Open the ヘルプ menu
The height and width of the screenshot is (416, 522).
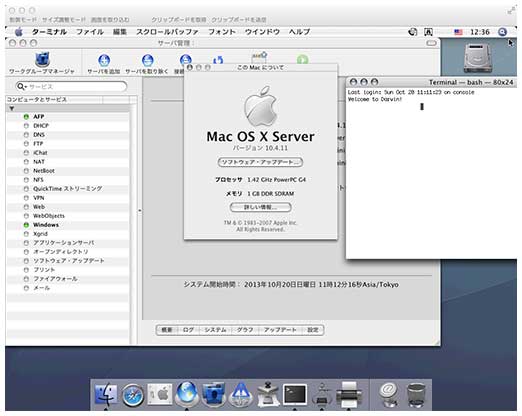299,32
